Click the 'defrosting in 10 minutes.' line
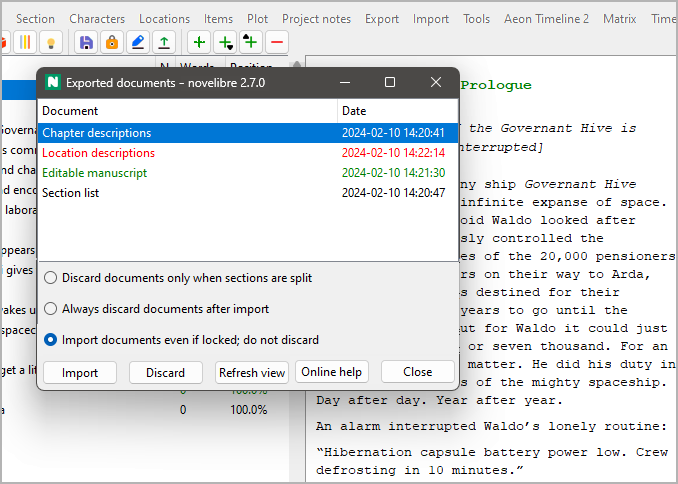The image size is (678, 484). tap(420, 470)
